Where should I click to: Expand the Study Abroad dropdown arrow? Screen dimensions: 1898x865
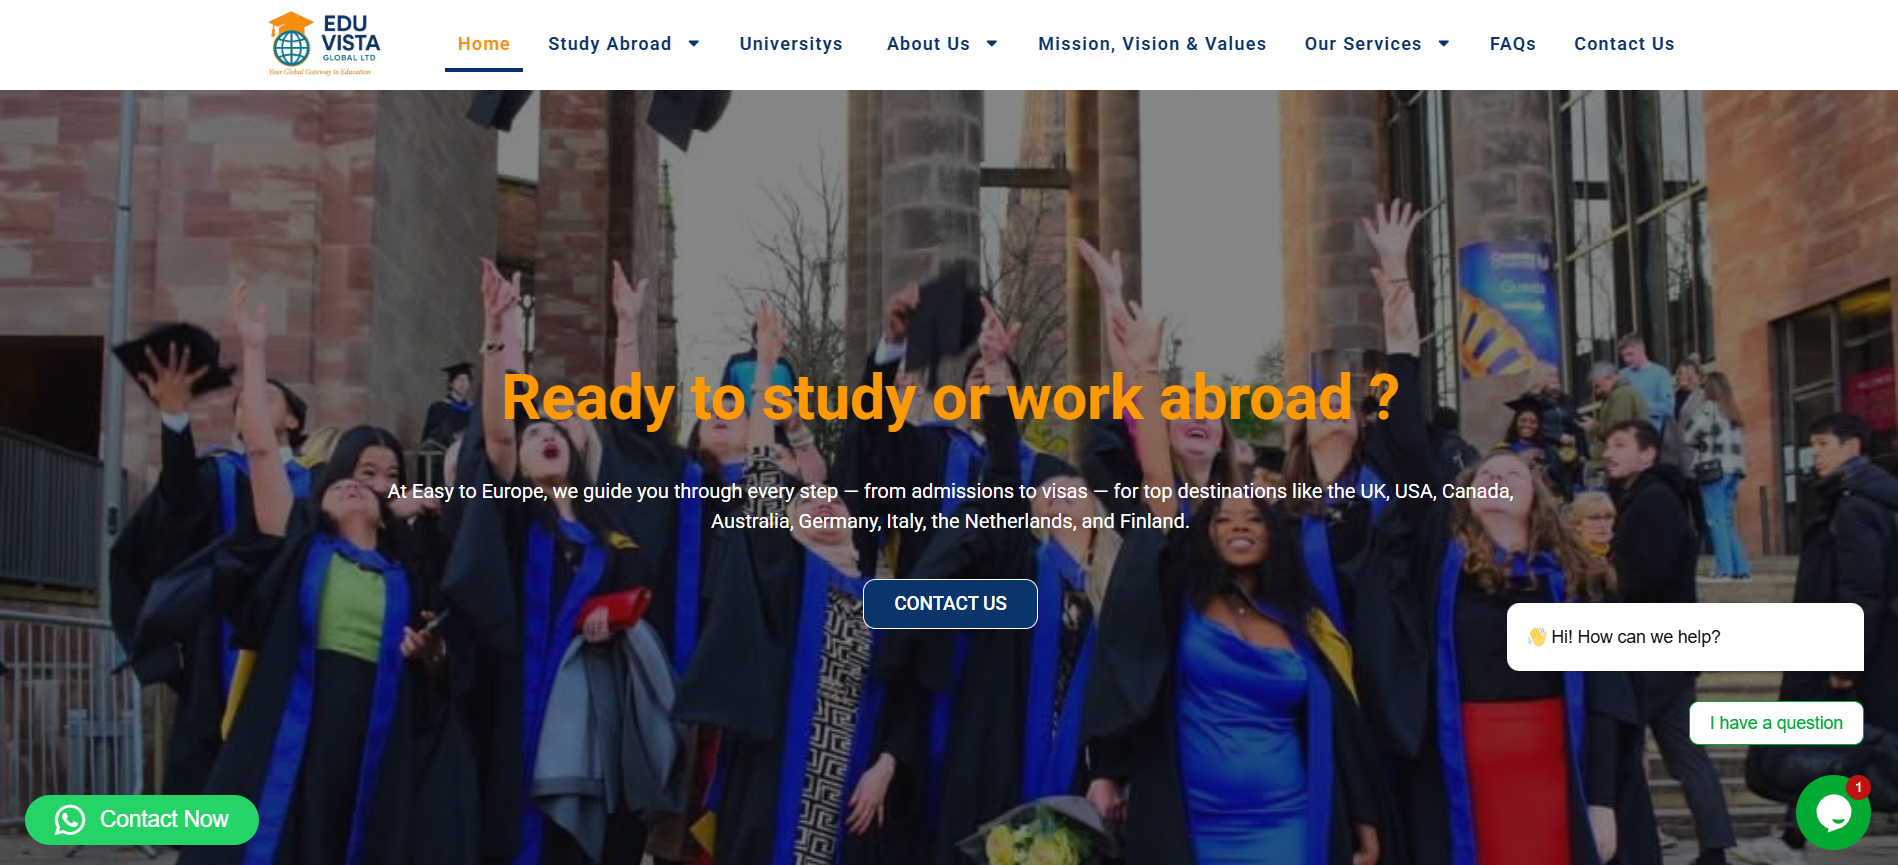pyautogui.click(x=694, y=44)
